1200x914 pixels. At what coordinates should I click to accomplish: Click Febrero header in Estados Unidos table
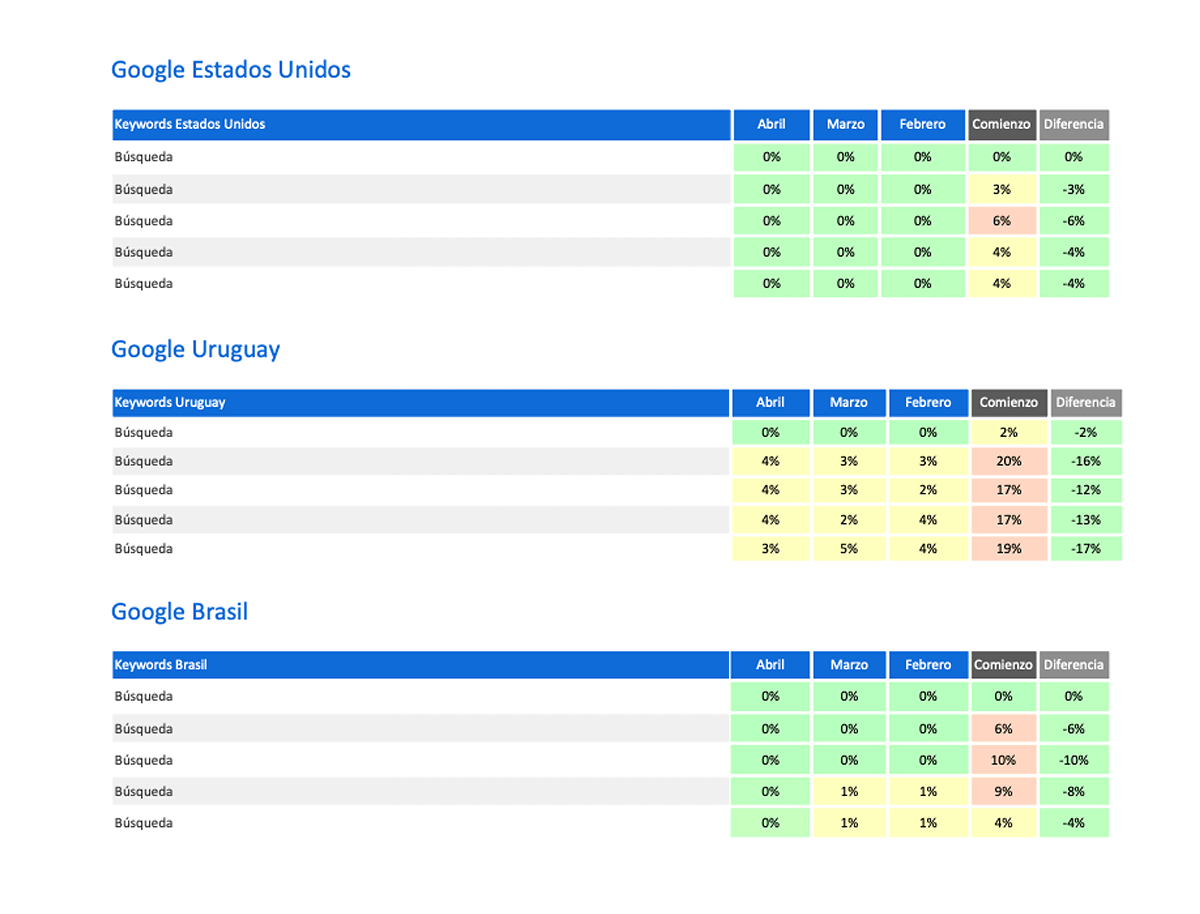[922, 125]
